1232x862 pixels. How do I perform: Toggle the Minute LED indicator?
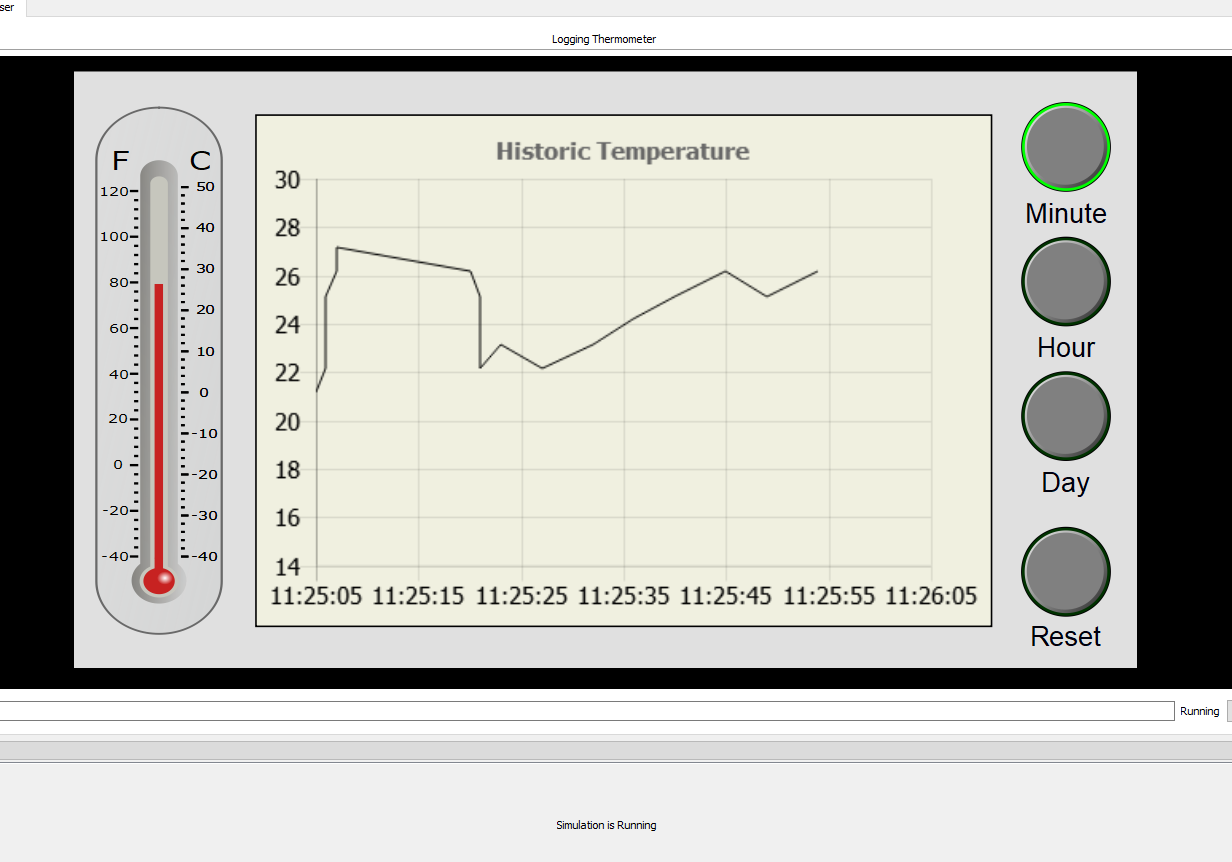(x=1065, y=146)
